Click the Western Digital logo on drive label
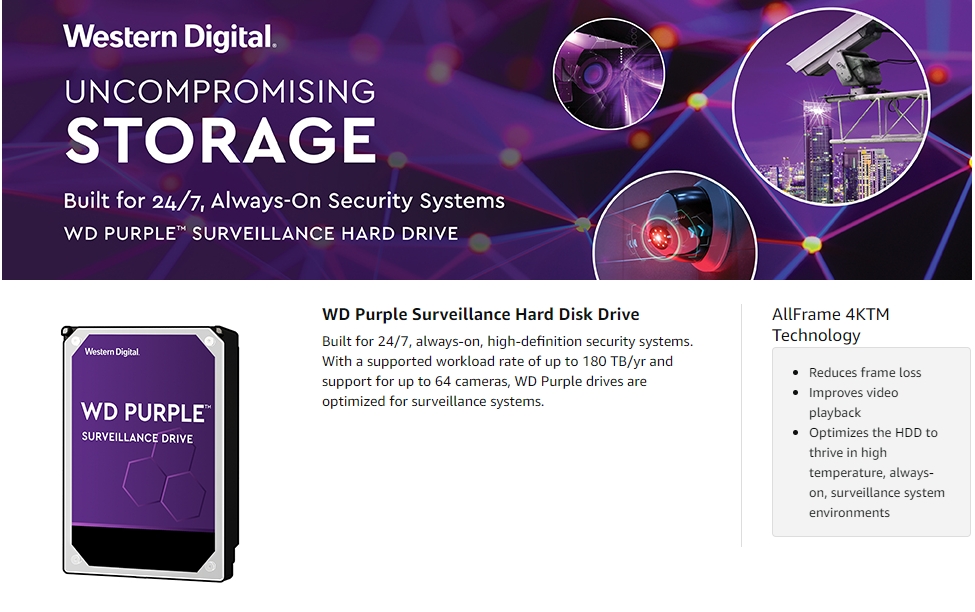The width and height of the screenshot is (975, 612). click(112, 352)
